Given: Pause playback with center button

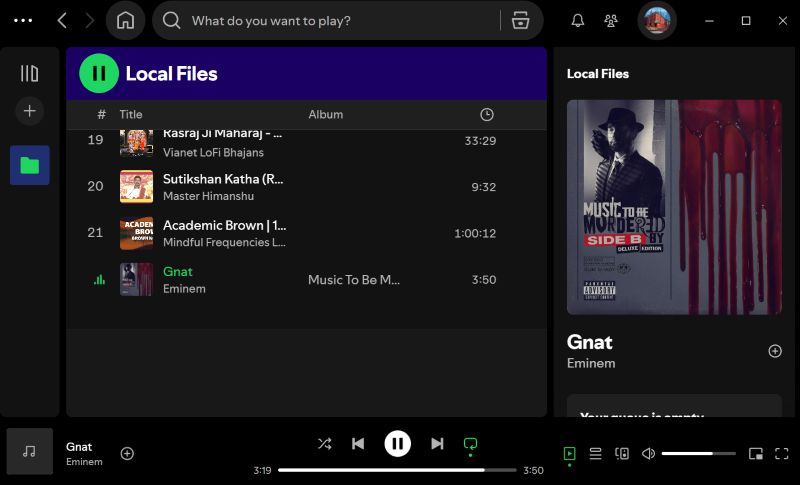Looking at the screenshot, I should [x=397, y=444].
